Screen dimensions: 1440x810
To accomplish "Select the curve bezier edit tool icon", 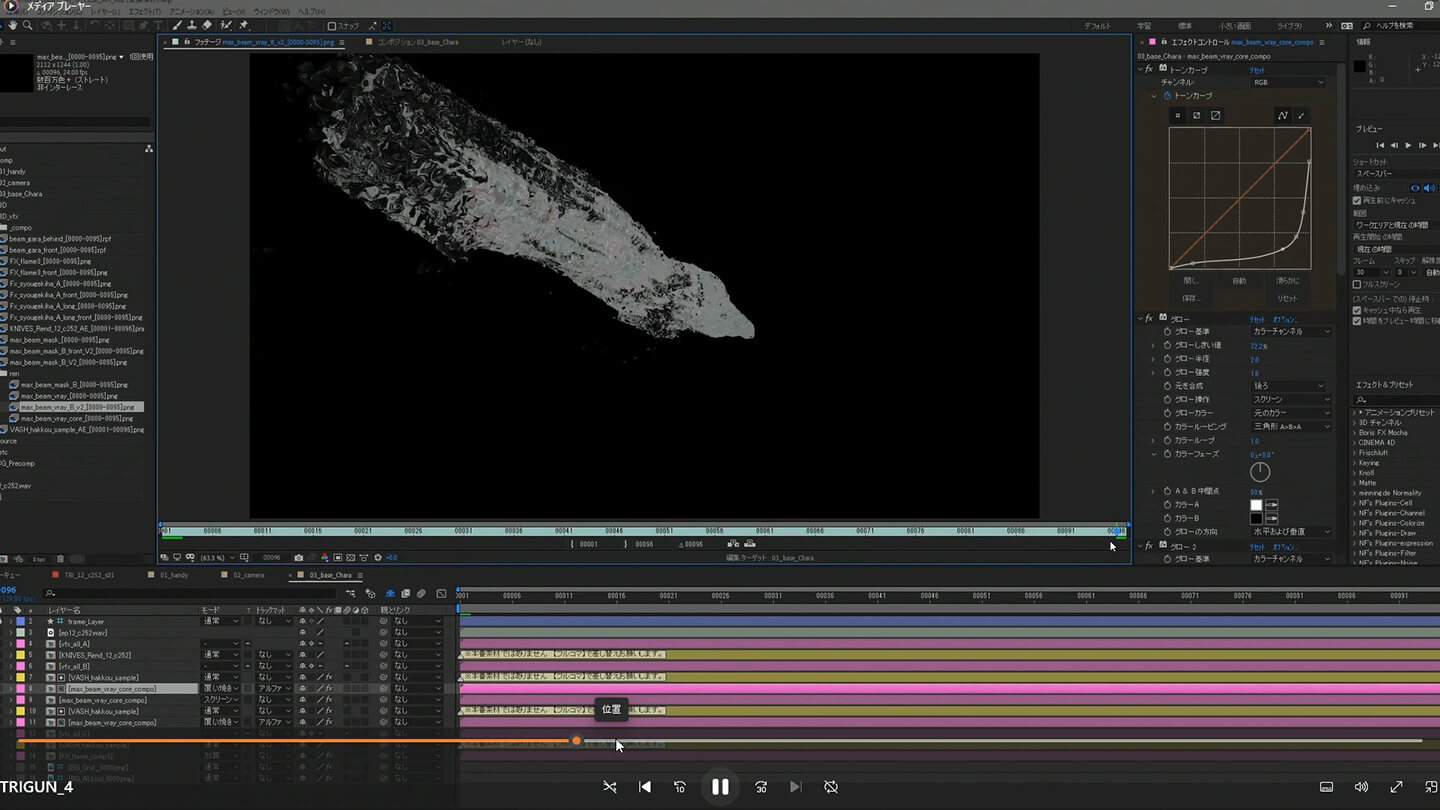I will (x=1283, y=116).
